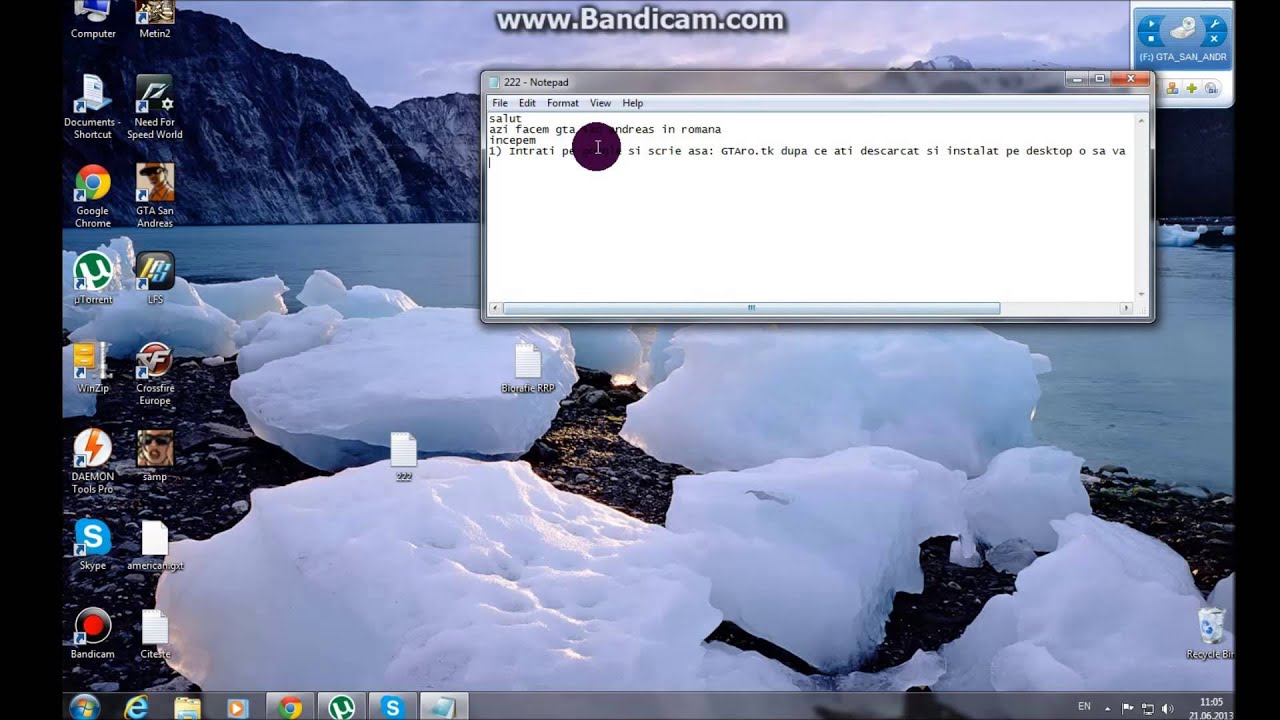Show hidden system tray icons arrow
Image resolution: width=1280 pixels, height=720 pixels.
[1108, 707]
